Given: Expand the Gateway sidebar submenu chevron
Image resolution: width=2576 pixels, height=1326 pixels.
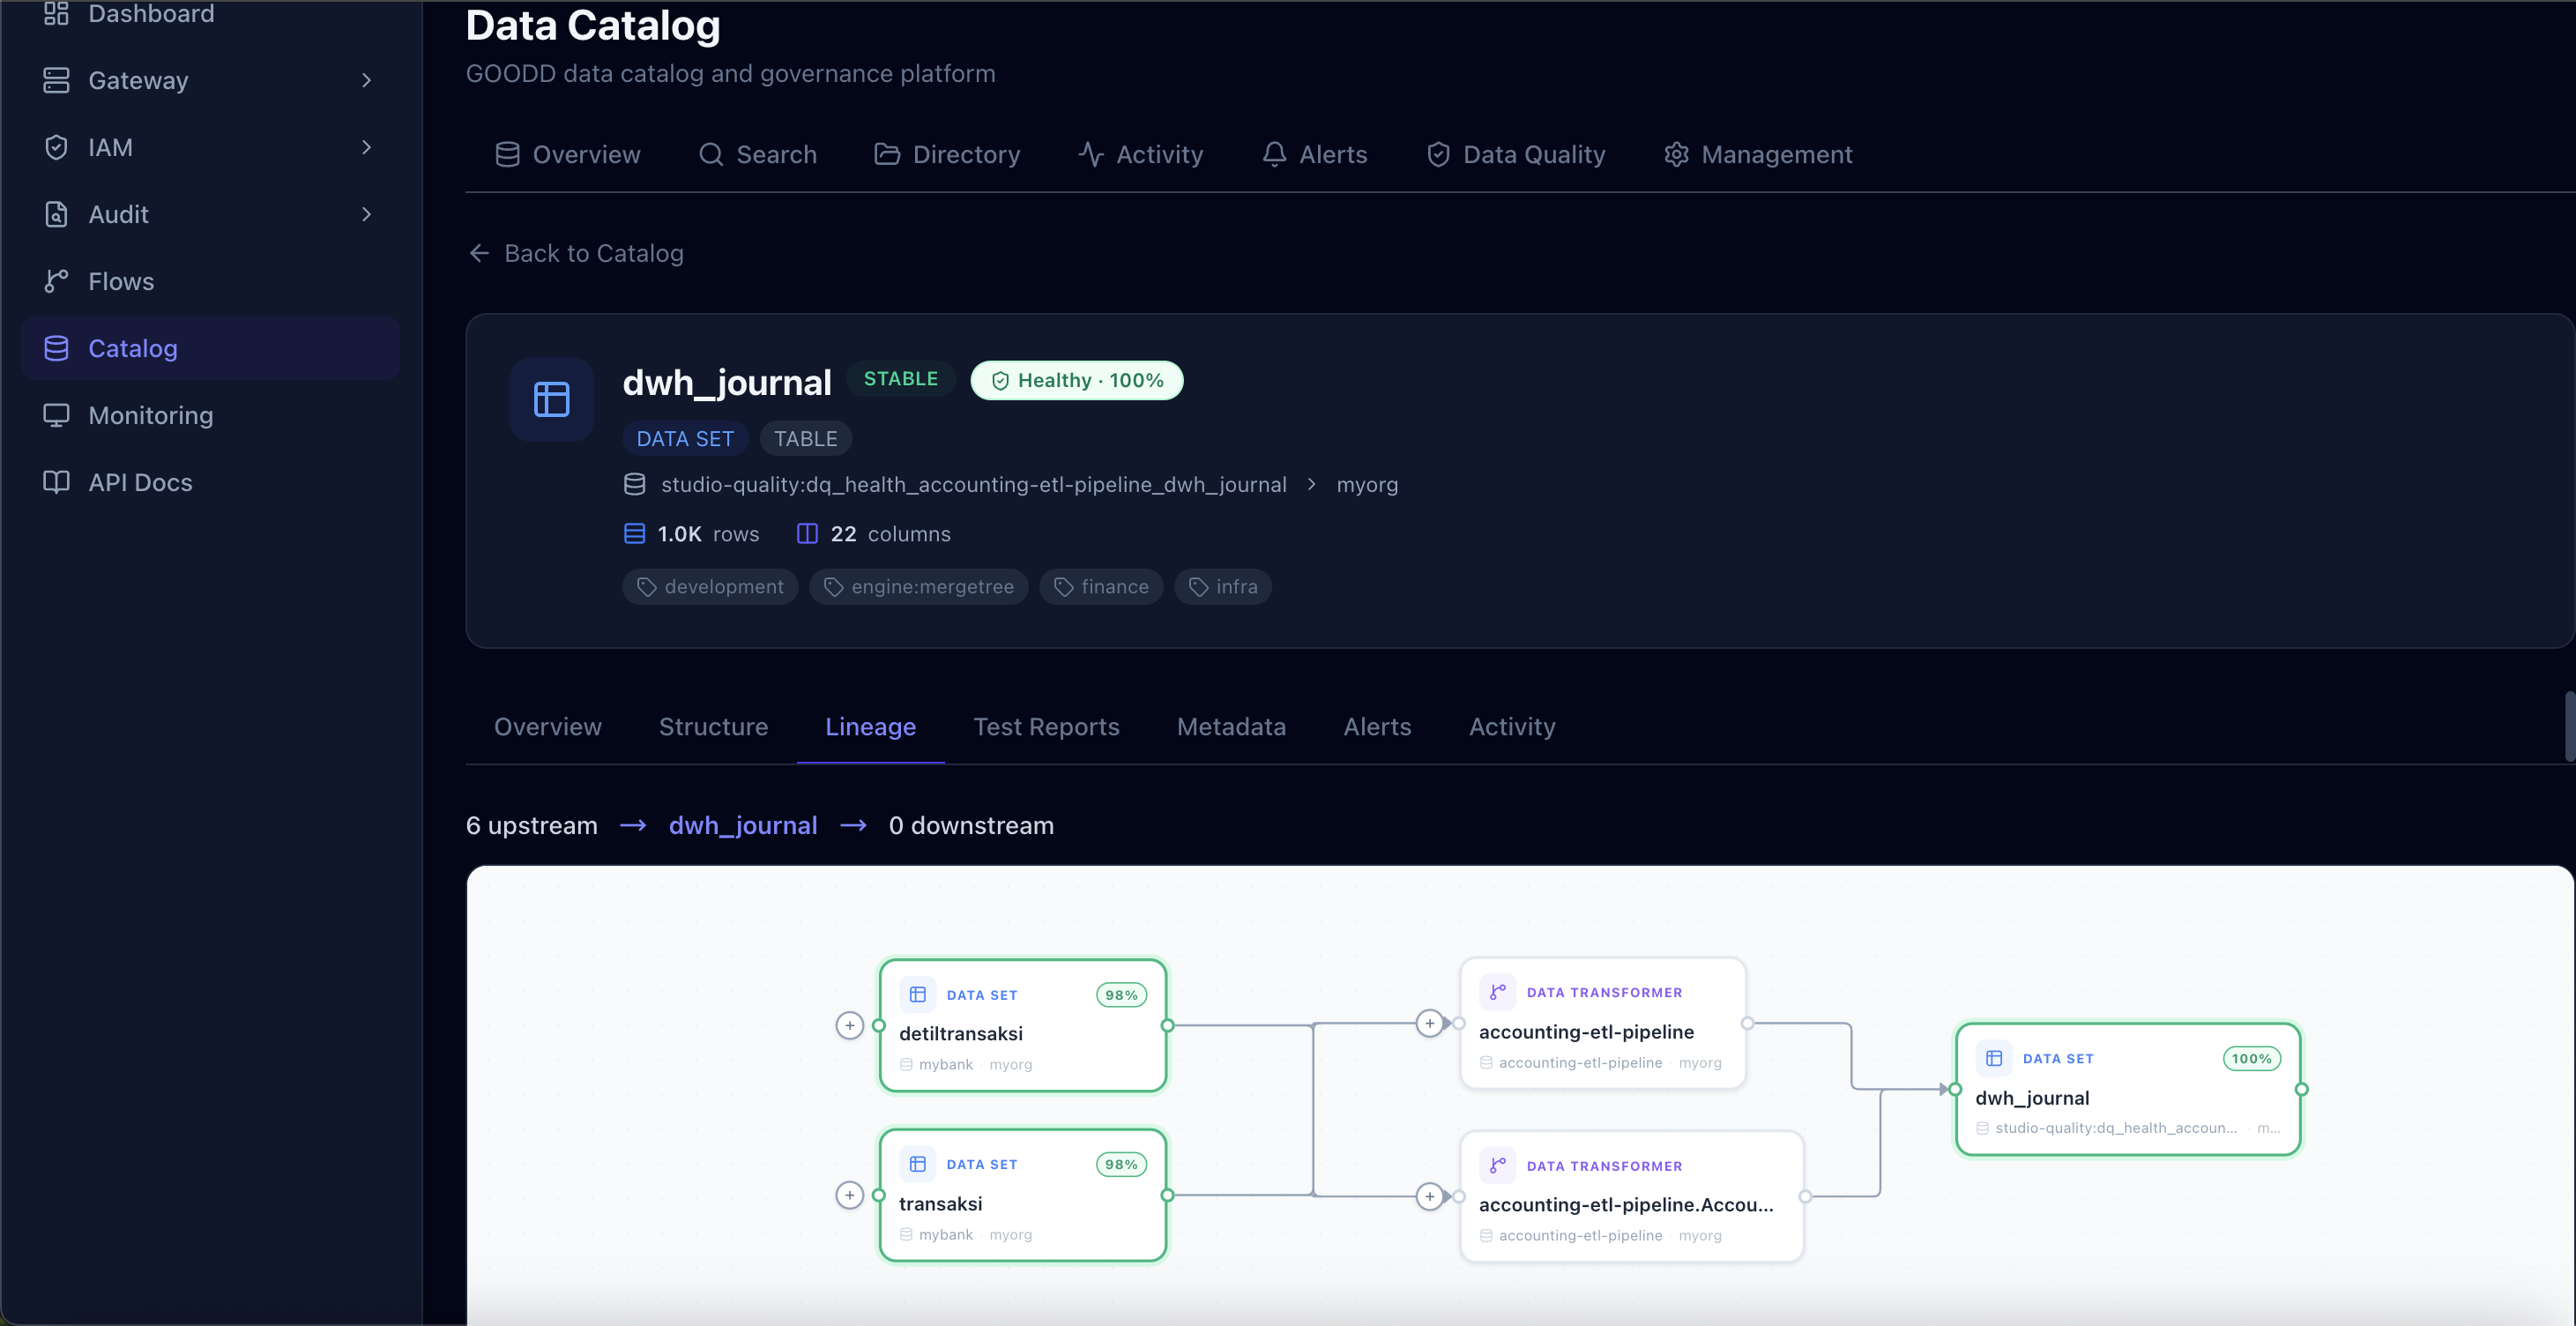Looking at the screenshot, I should (x=366, y=80).
